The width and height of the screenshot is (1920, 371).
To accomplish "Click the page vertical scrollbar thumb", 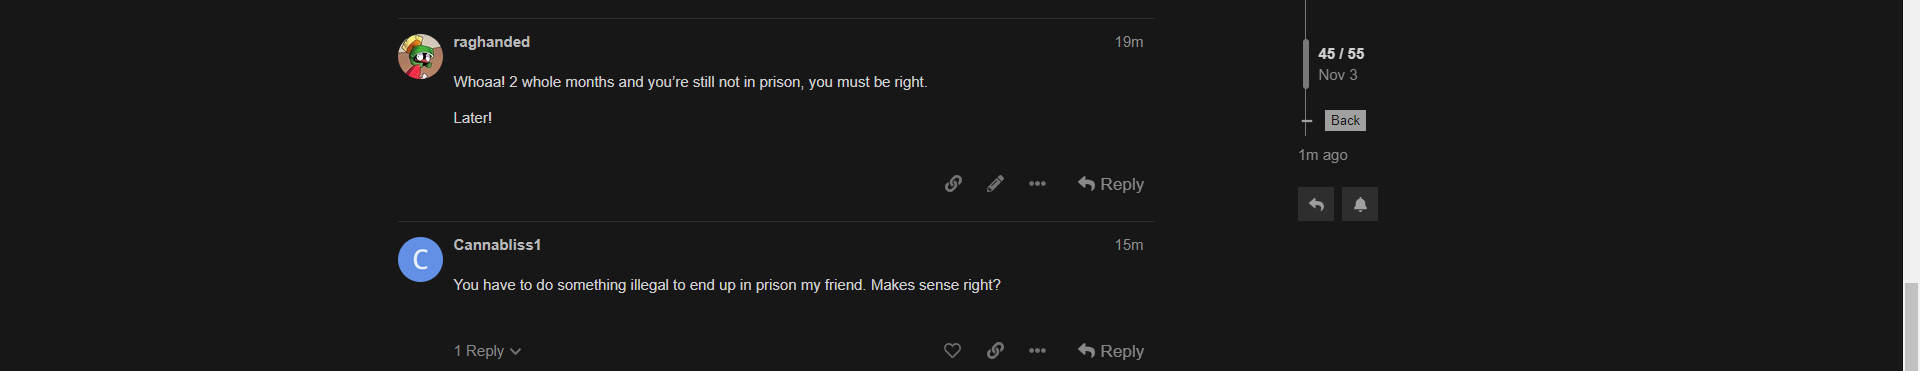I will point(1911,327).
